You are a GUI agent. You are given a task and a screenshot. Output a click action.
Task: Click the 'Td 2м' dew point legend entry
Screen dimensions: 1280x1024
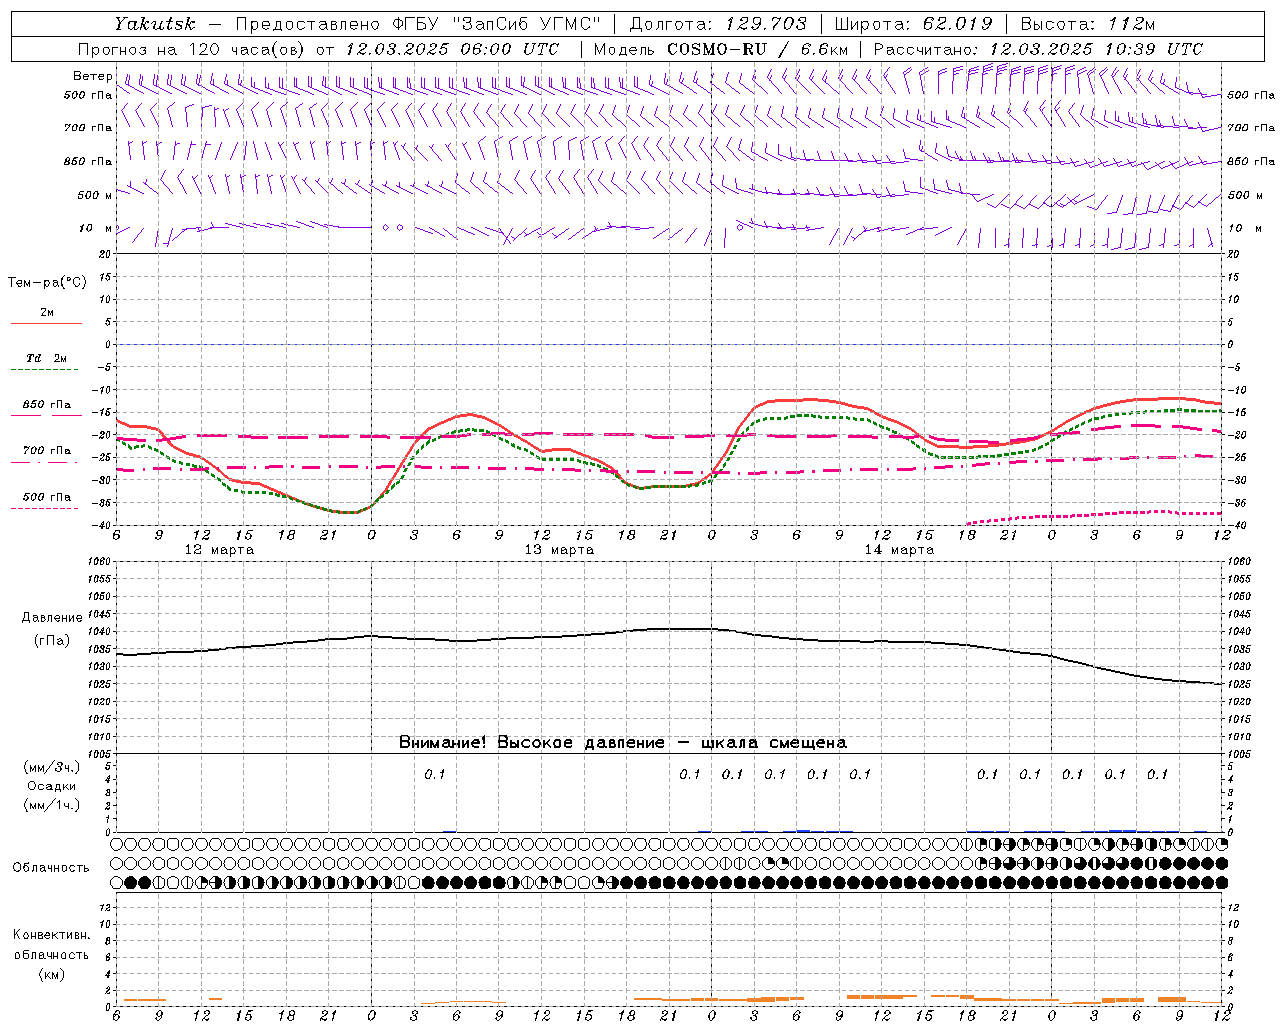pos(47,358)
